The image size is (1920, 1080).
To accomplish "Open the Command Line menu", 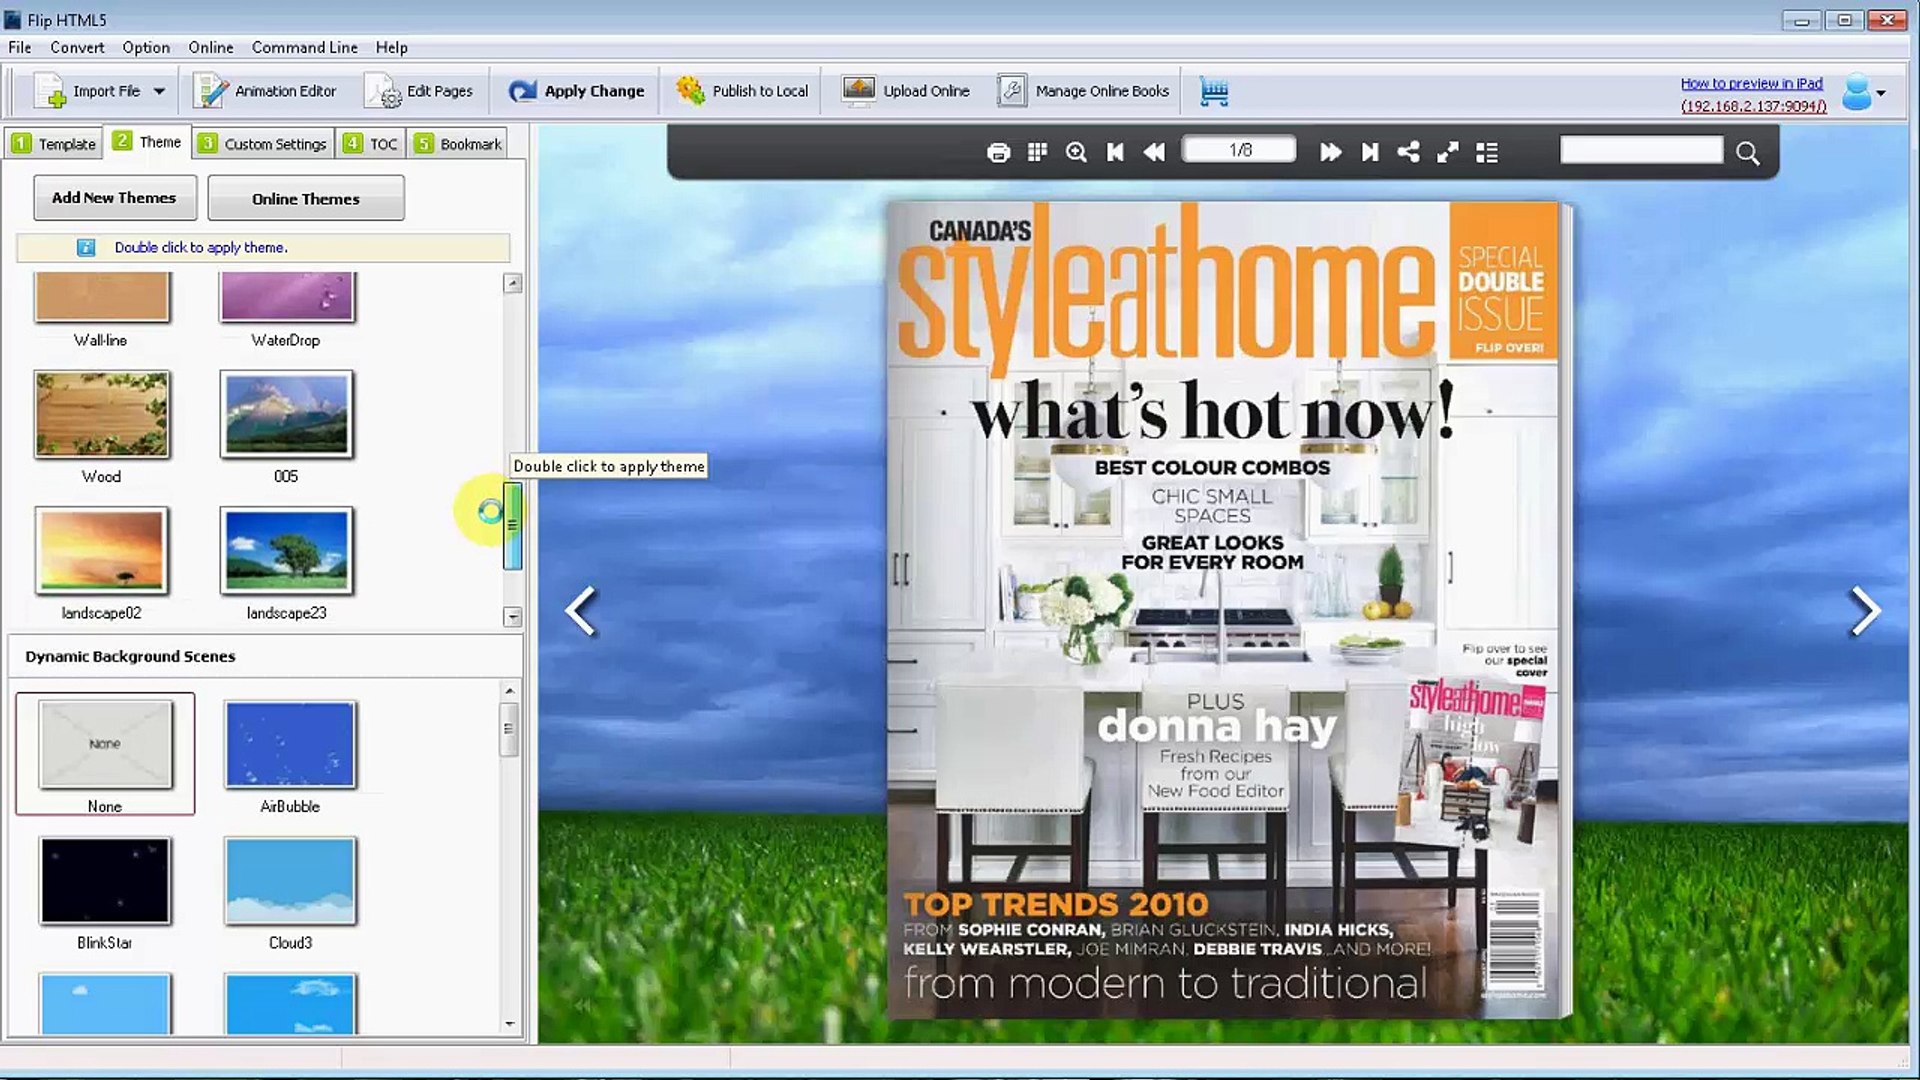I will click(x=304, y=47).
